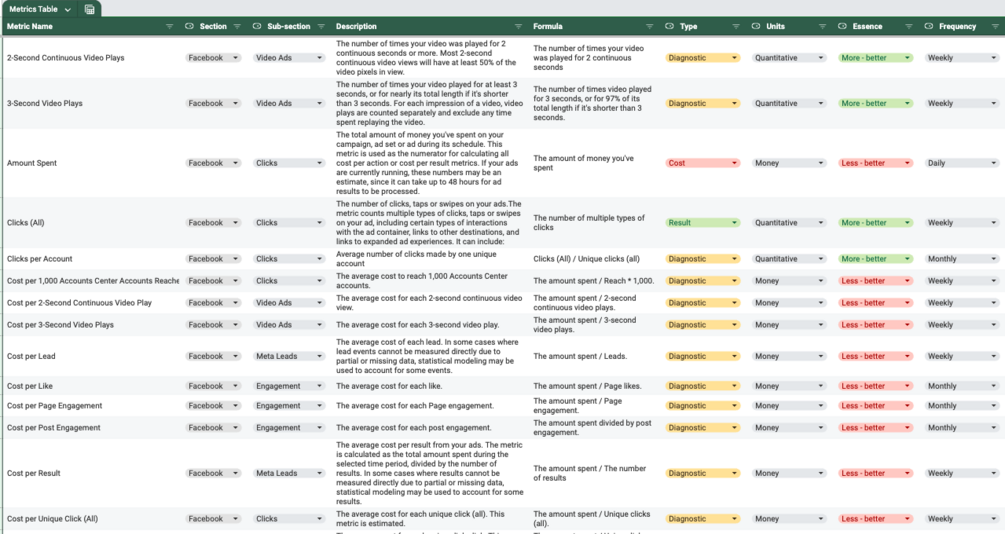
Task: Open Essence dropdown for Cost per Lead row
Action: (x=876, y=356)
